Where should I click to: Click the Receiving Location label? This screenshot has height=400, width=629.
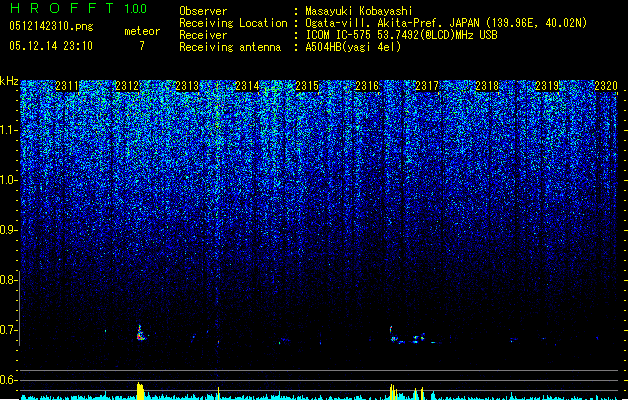tap(233, 23)
